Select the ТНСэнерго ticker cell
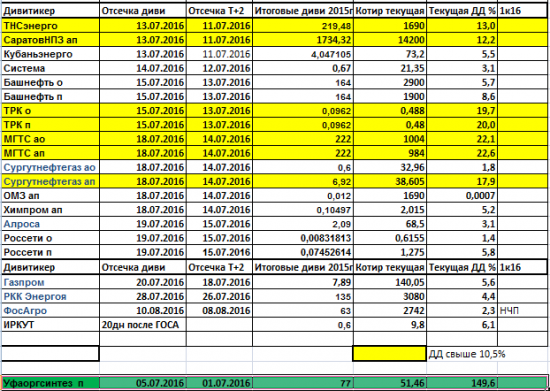This screenshot has height=391, width=550. [x=51, y=26]
